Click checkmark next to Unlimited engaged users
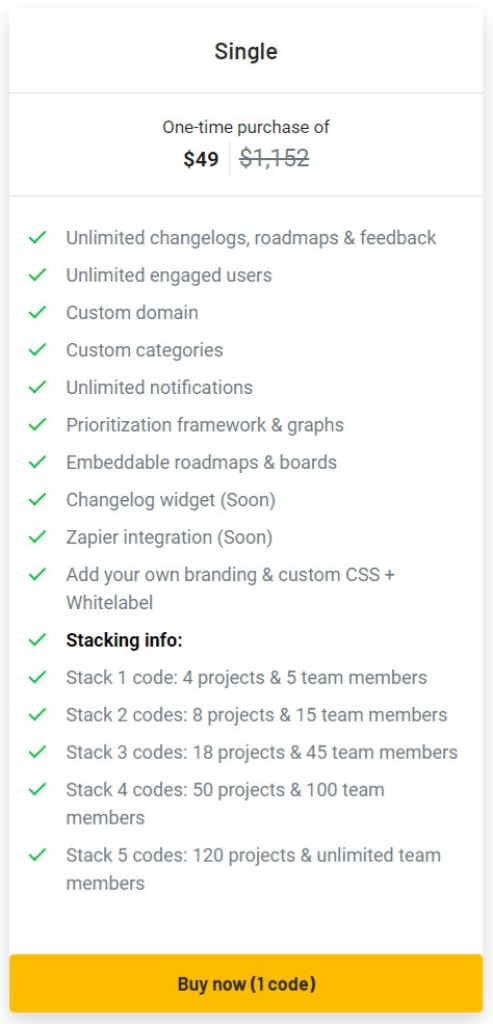The image size is (493, 1024). 37,275
